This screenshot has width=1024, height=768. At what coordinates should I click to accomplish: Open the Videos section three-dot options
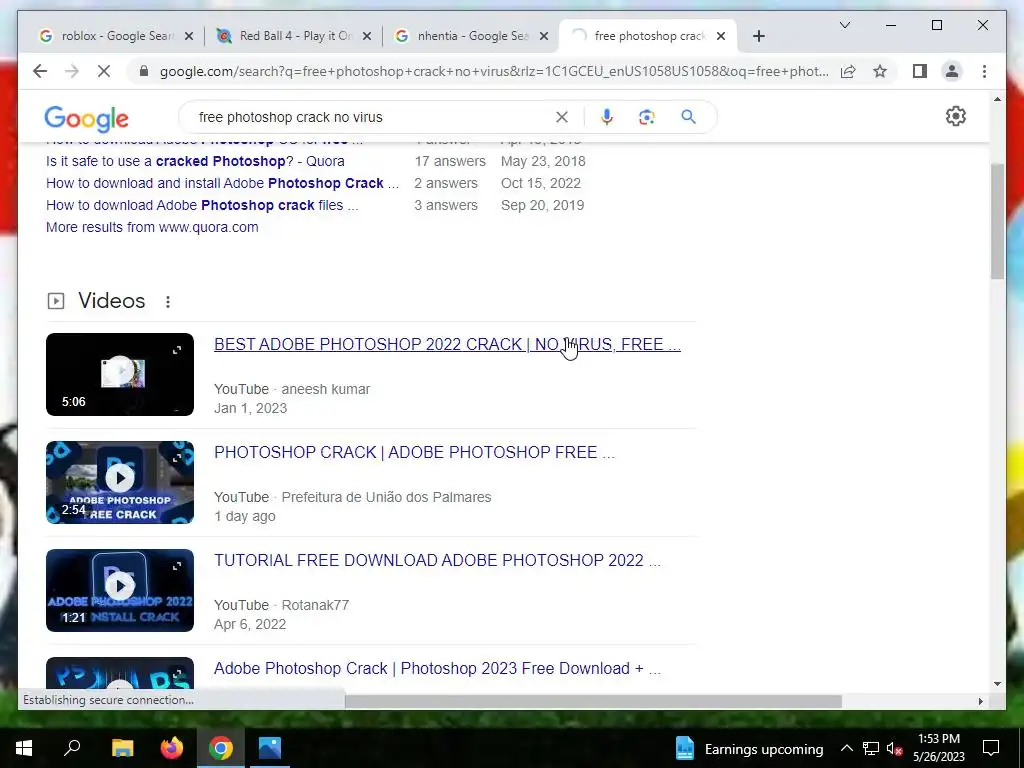(168, 302)
